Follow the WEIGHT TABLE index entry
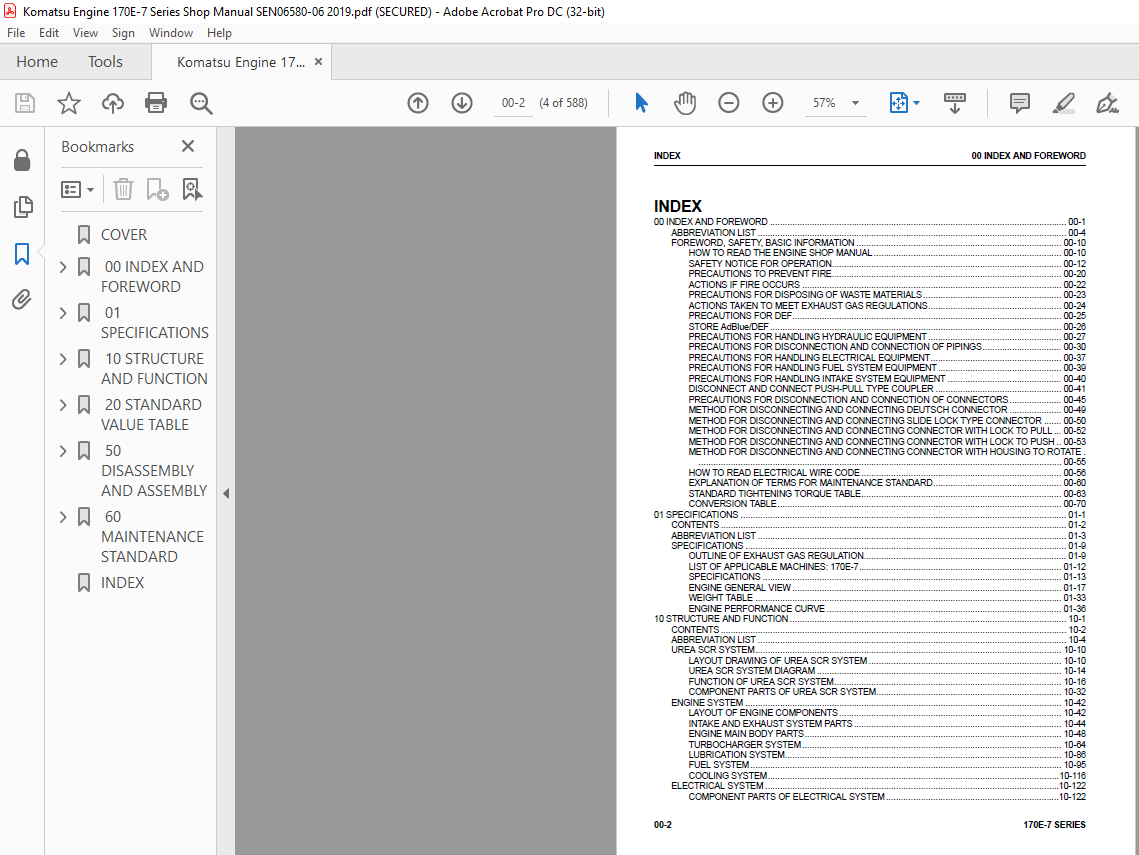The width and height of the screenshot is (1139, 855). pos(887,598)
